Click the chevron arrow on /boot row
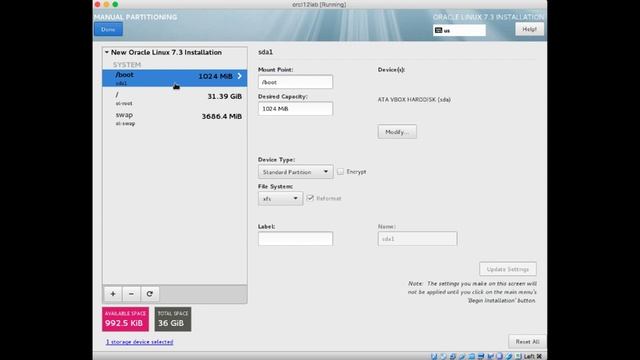 click(x=240, y=76)
